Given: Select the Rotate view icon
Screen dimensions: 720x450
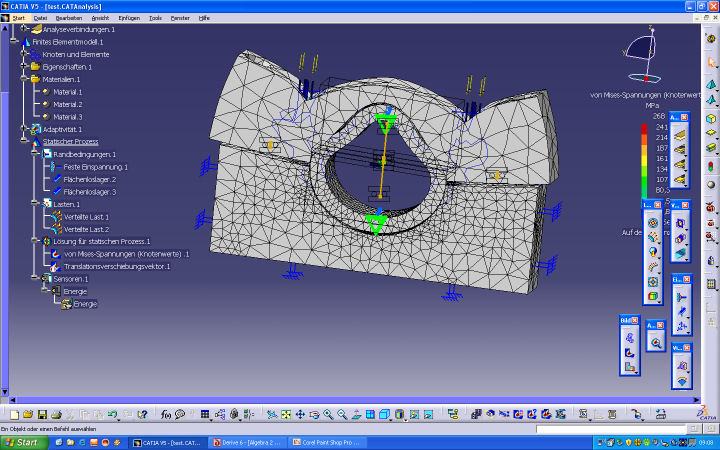Looking at the screenshot, I should 314,415.
